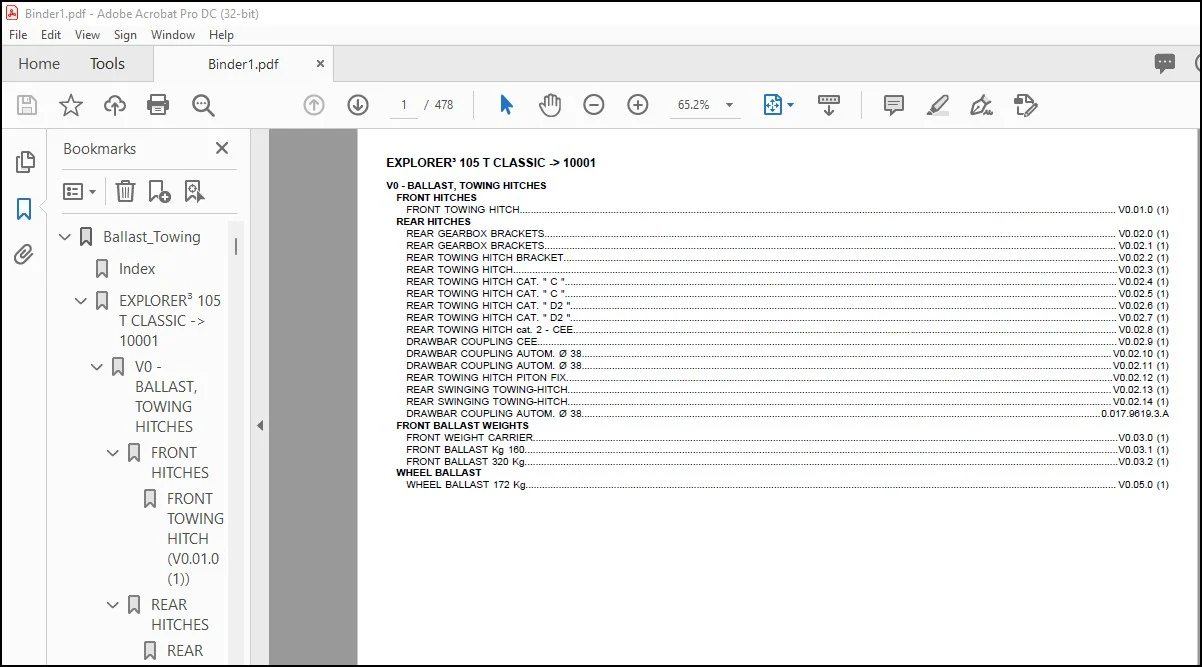Click the bookmarks panel scrollbar
The width and height of the screenshot is (1202, 667).
tap(236, 245)
